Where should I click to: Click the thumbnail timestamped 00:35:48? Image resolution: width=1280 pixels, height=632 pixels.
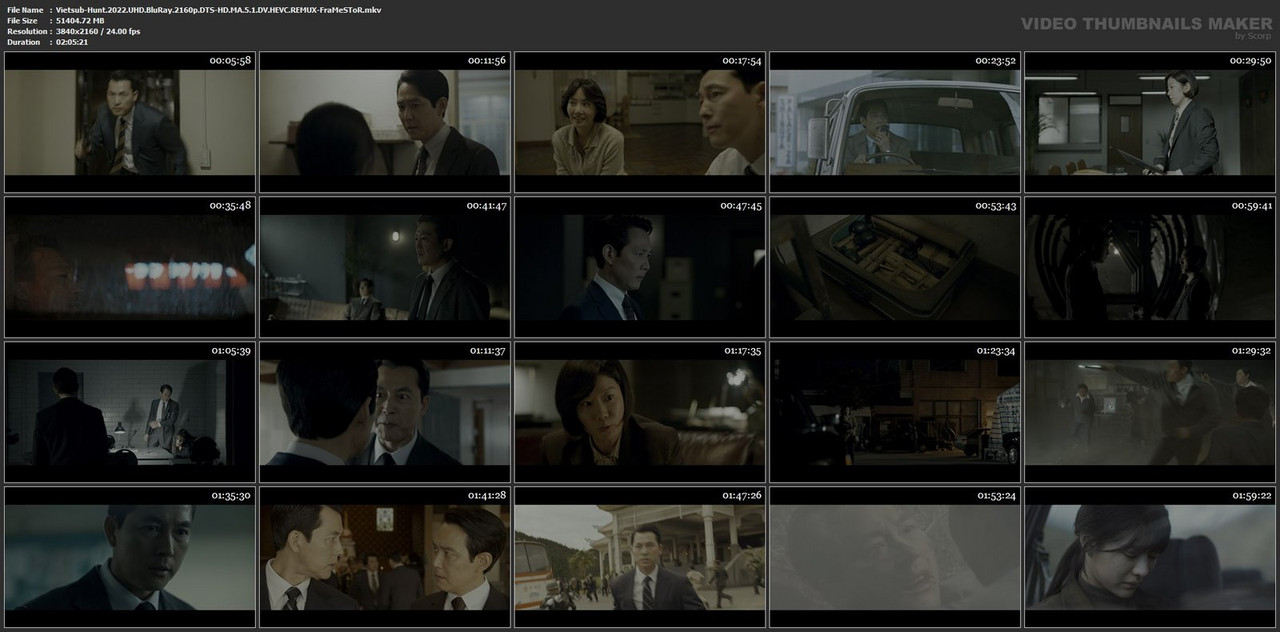[130, 267]
